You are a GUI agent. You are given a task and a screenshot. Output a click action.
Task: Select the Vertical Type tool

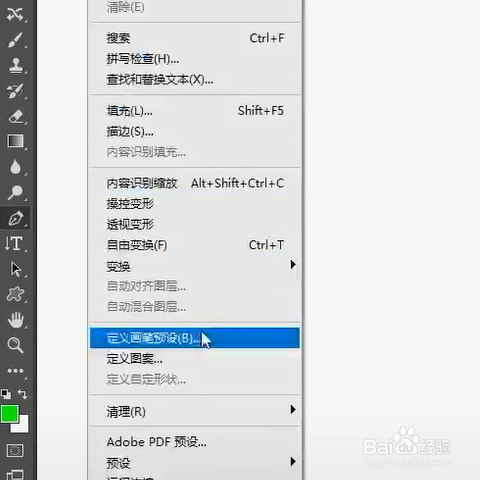point(14,243)
